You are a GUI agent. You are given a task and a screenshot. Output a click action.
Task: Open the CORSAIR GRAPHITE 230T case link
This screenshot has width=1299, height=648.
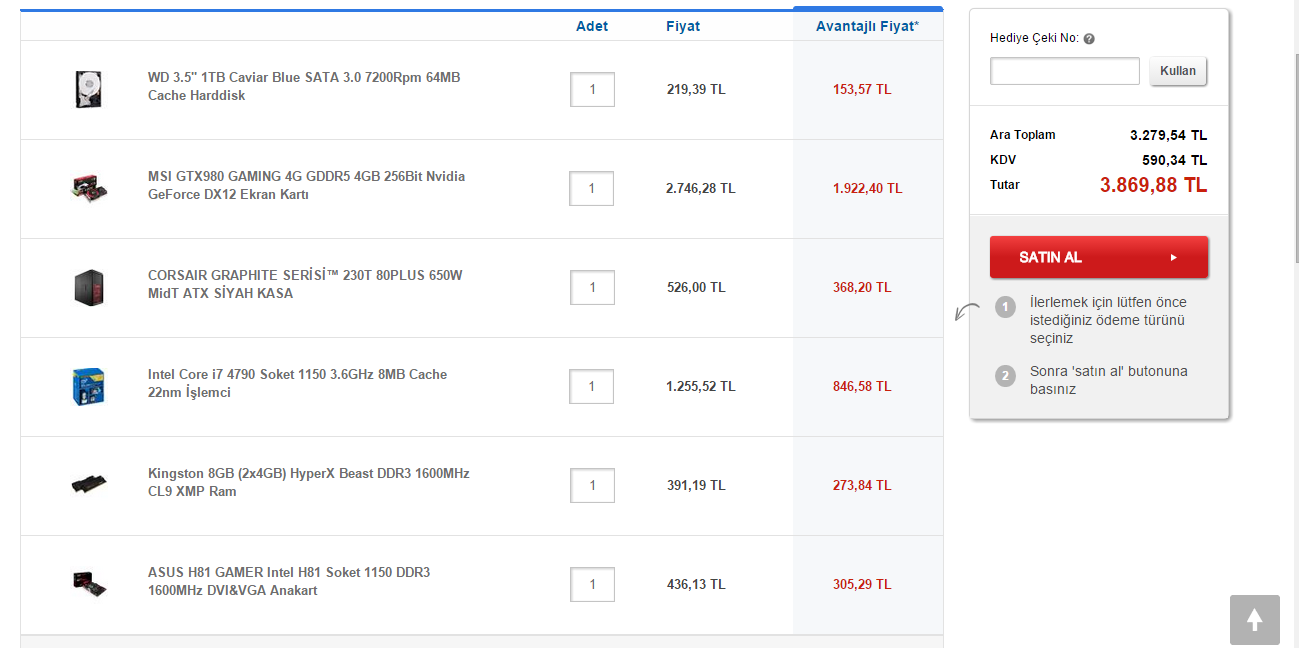coord(305,284)
